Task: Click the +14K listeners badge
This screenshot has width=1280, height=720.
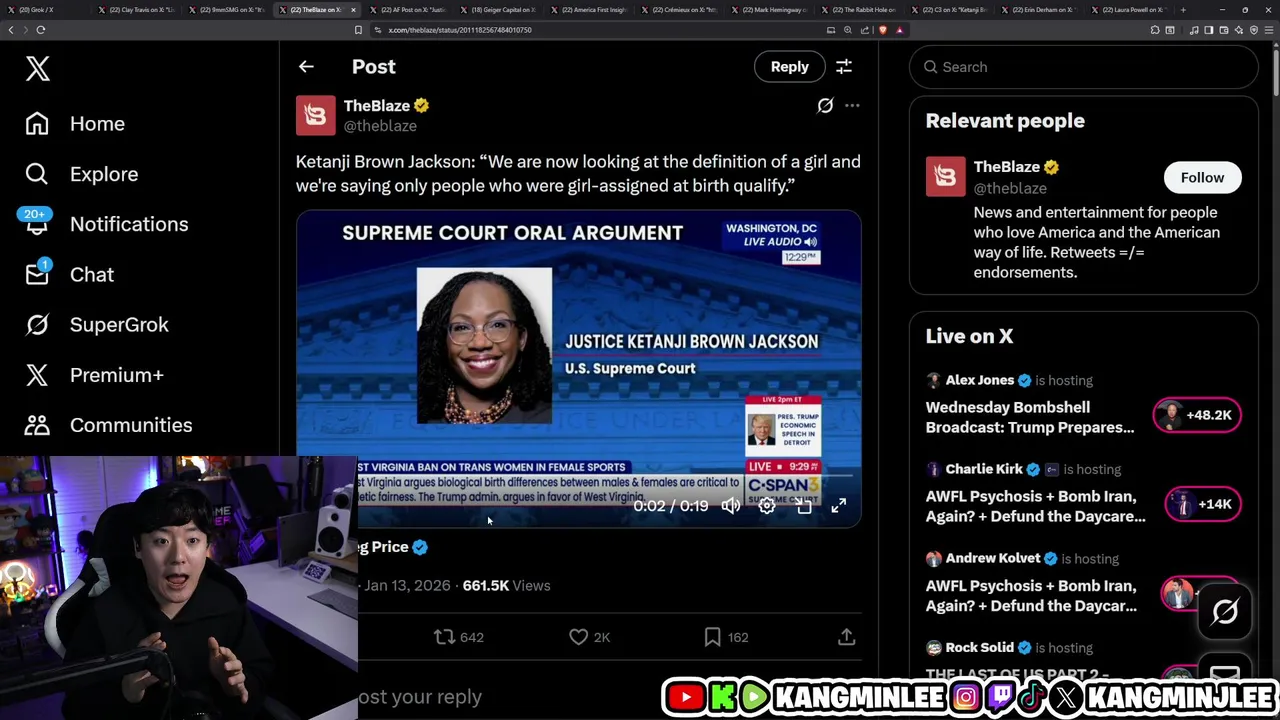Action: [x=1203, y=504]
